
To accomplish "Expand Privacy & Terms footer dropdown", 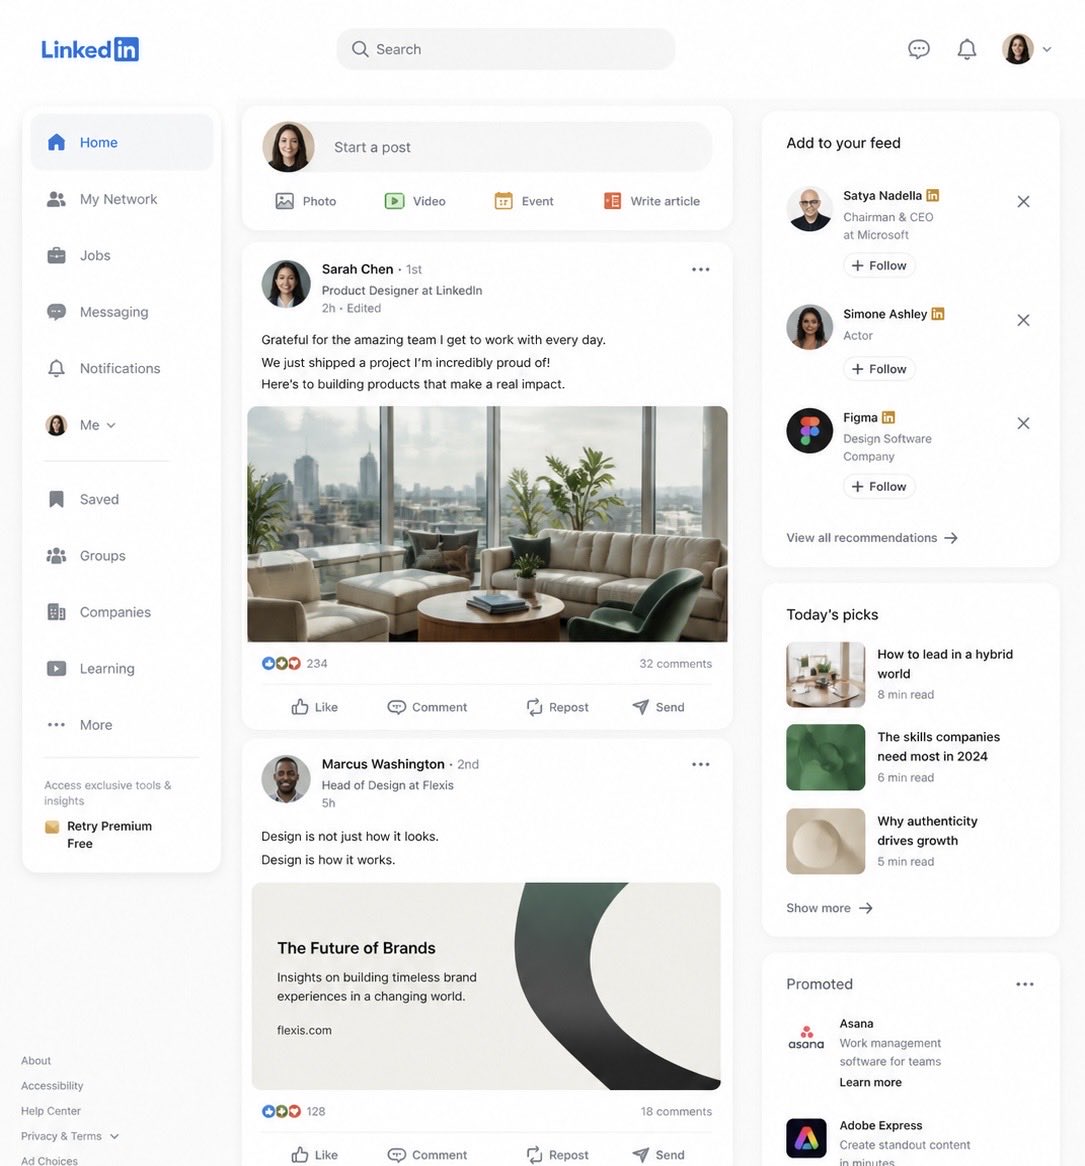I will click(70, 1136).
